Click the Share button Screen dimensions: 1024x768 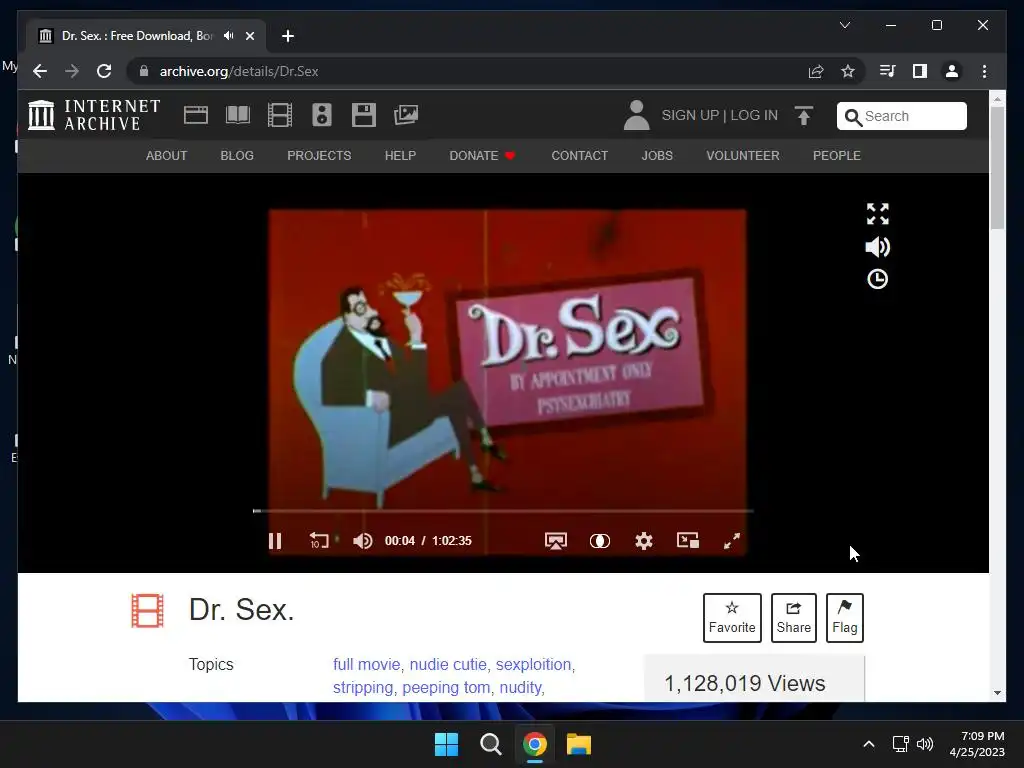pos(793,618)
